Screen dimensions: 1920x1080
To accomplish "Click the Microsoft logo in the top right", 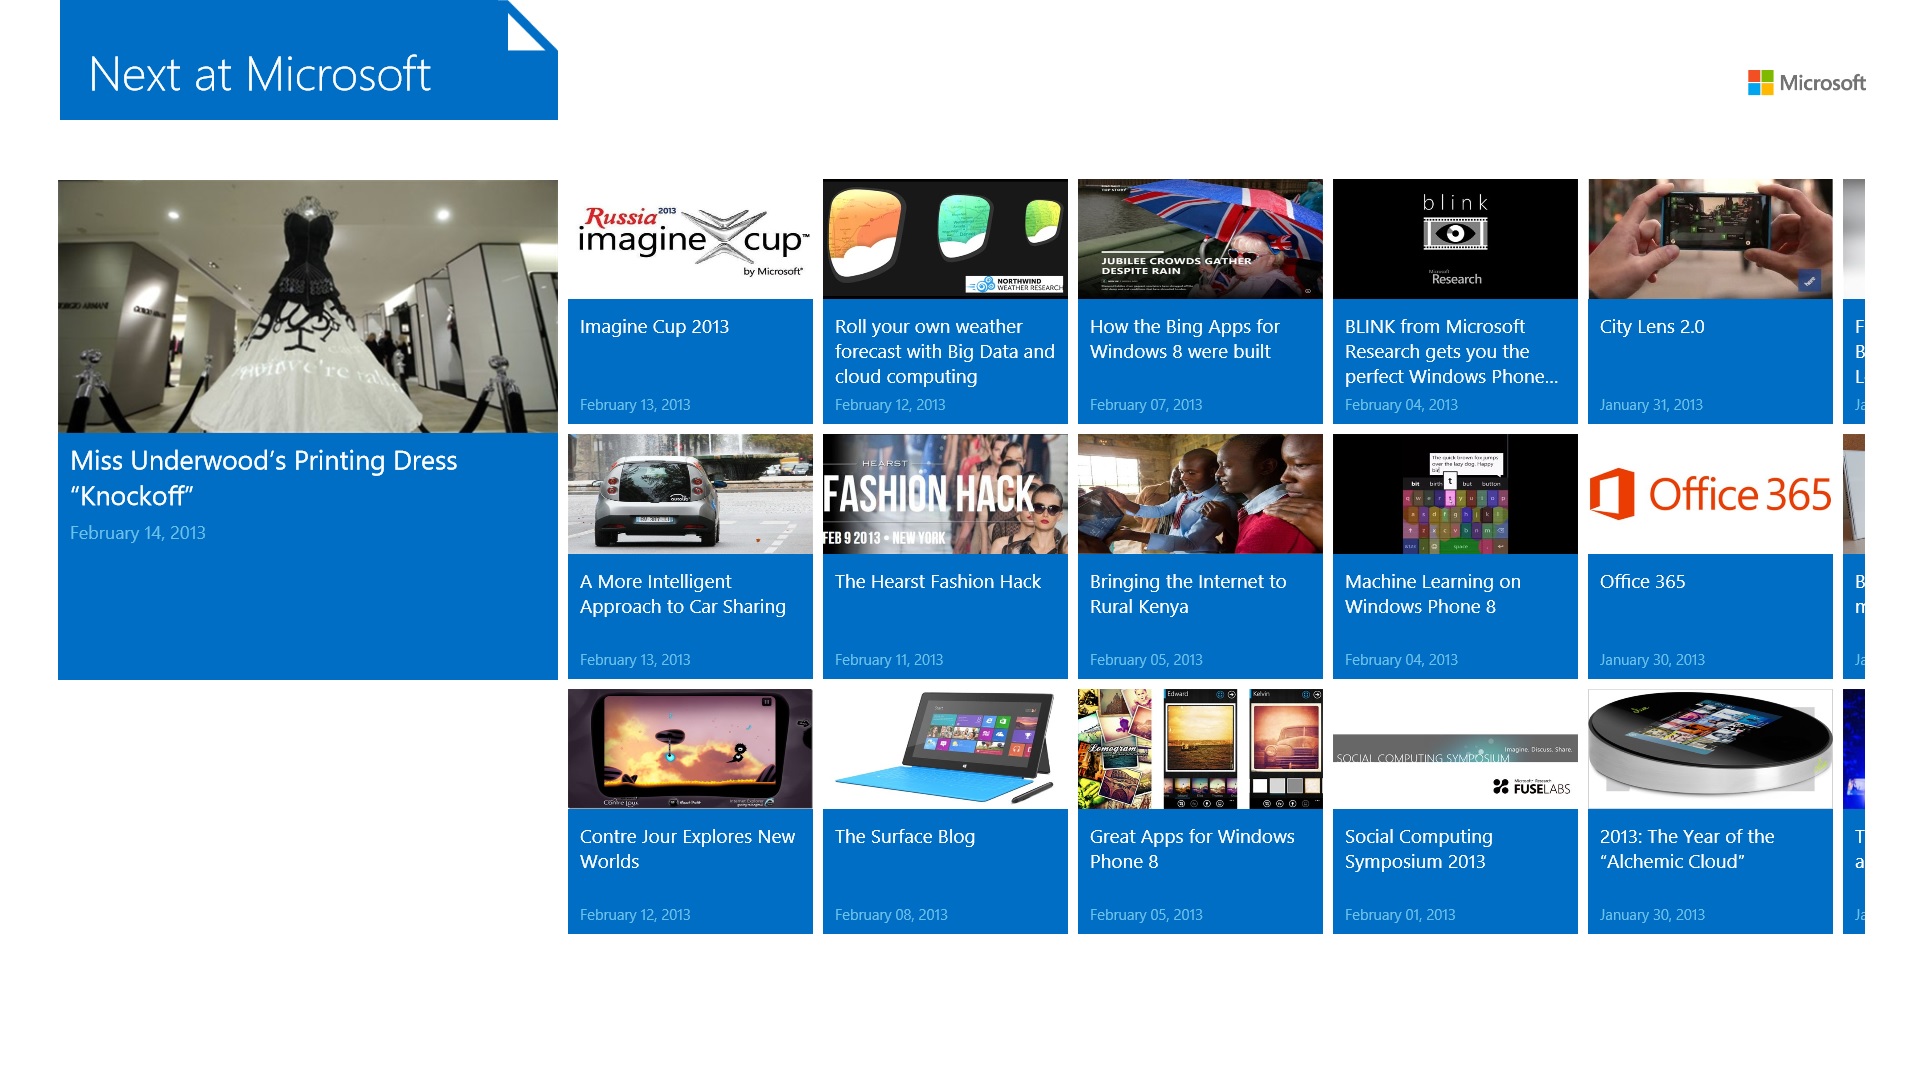I will click(1806, 84).
